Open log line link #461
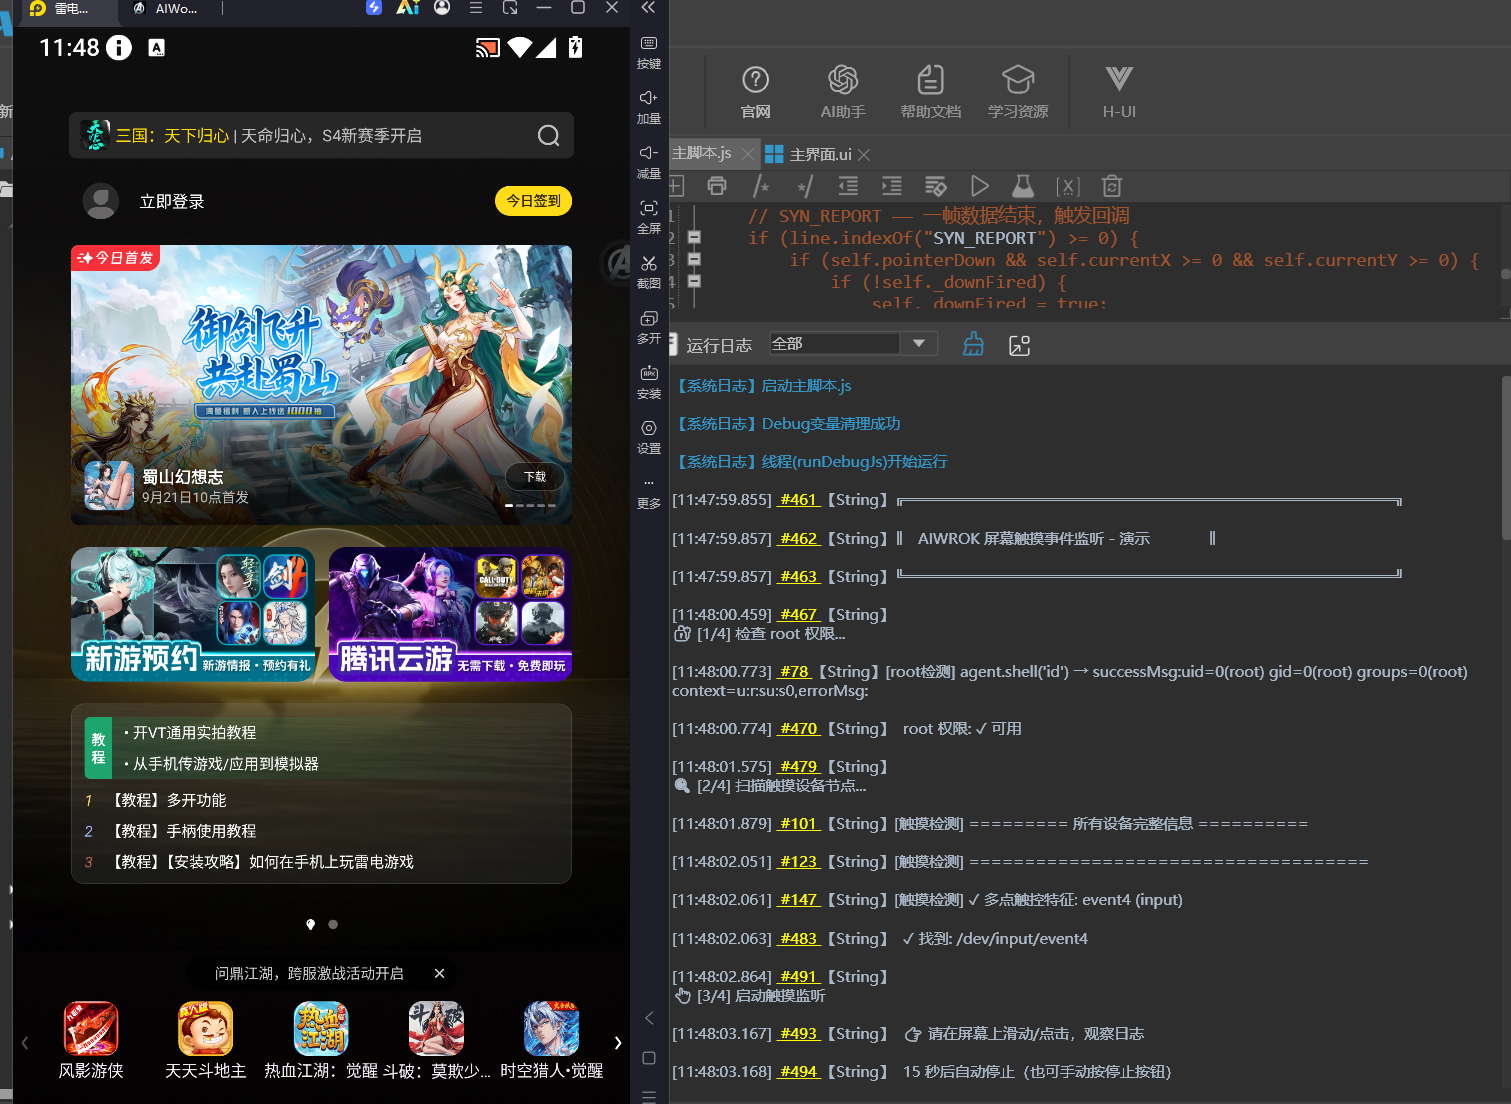Screen dimensions: 1511x1104 [x=798, y=500]
